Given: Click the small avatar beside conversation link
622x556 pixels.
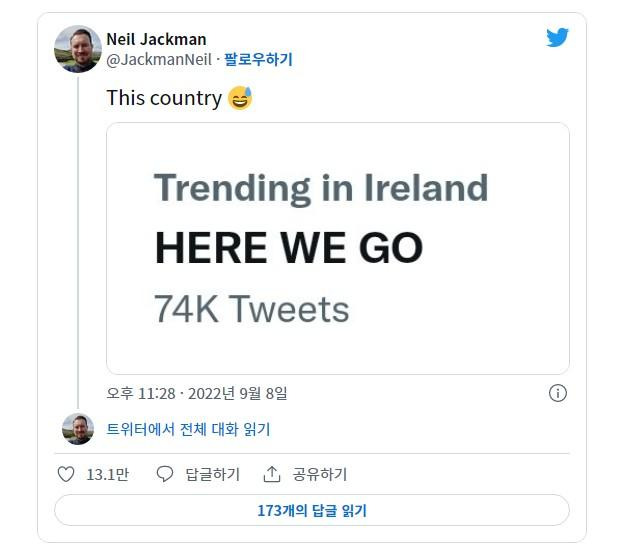Looking at the screenshot, I should pos(78,429).
